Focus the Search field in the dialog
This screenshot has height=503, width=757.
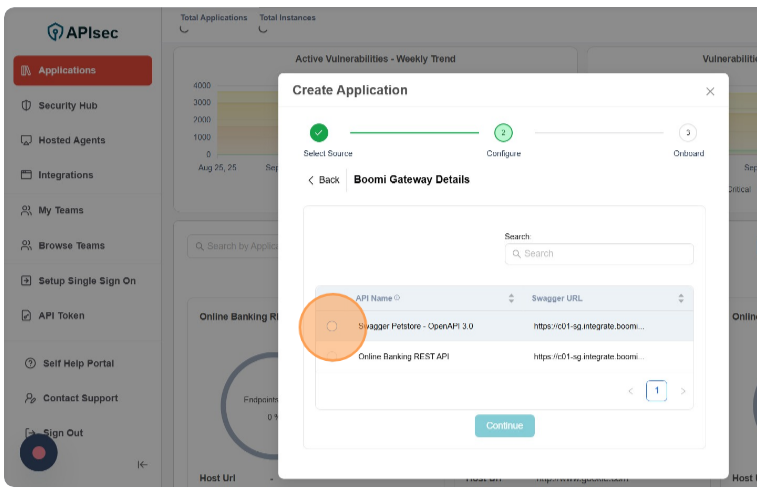click(599, 254)
